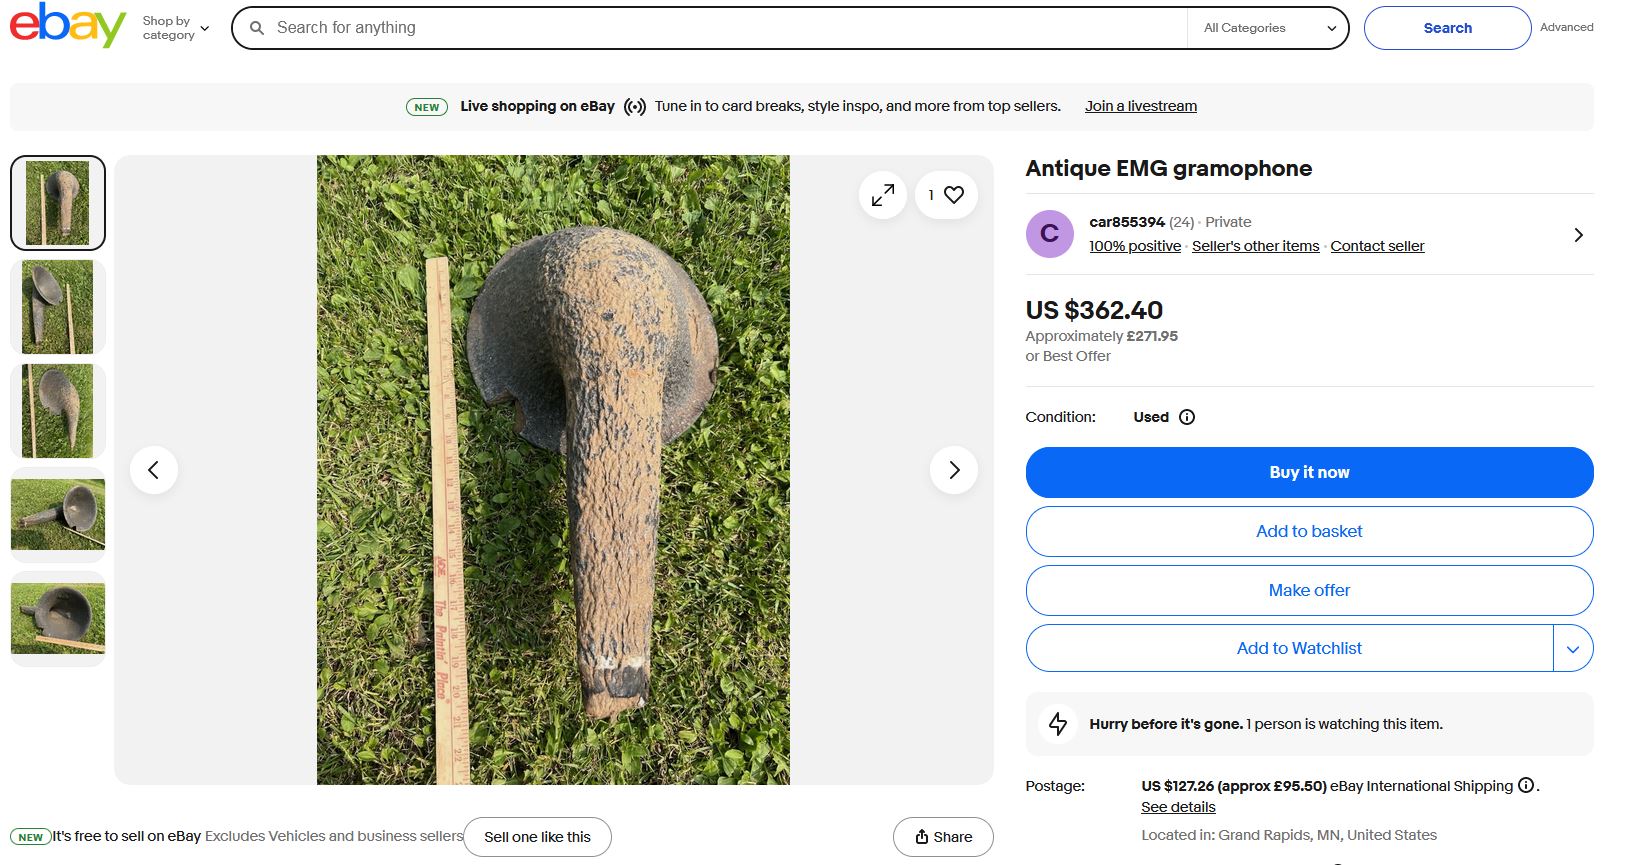
Task: Open the Join a livestream link
Action: tap(1140, 106)
